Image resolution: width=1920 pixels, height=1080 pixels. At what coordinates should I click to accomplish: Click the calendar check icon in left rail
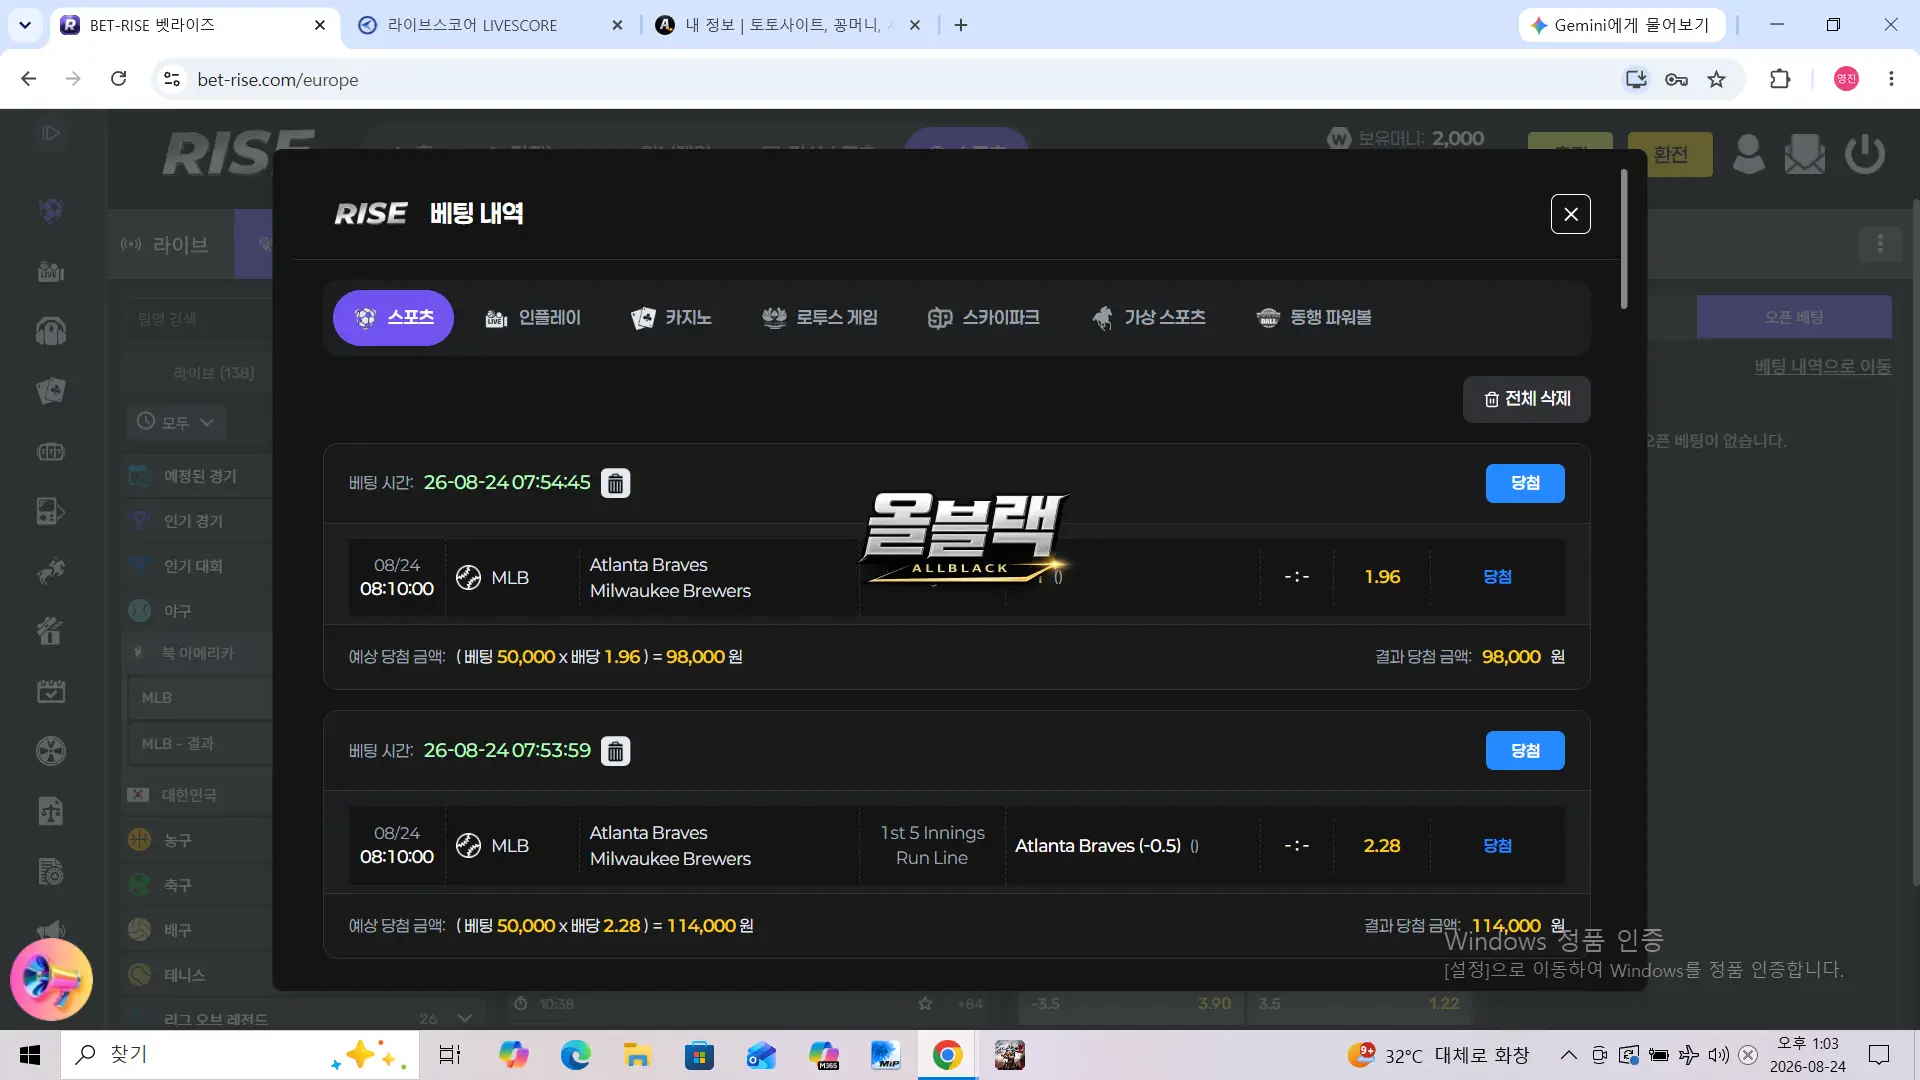pyautogui.click(x=51, y=691)
